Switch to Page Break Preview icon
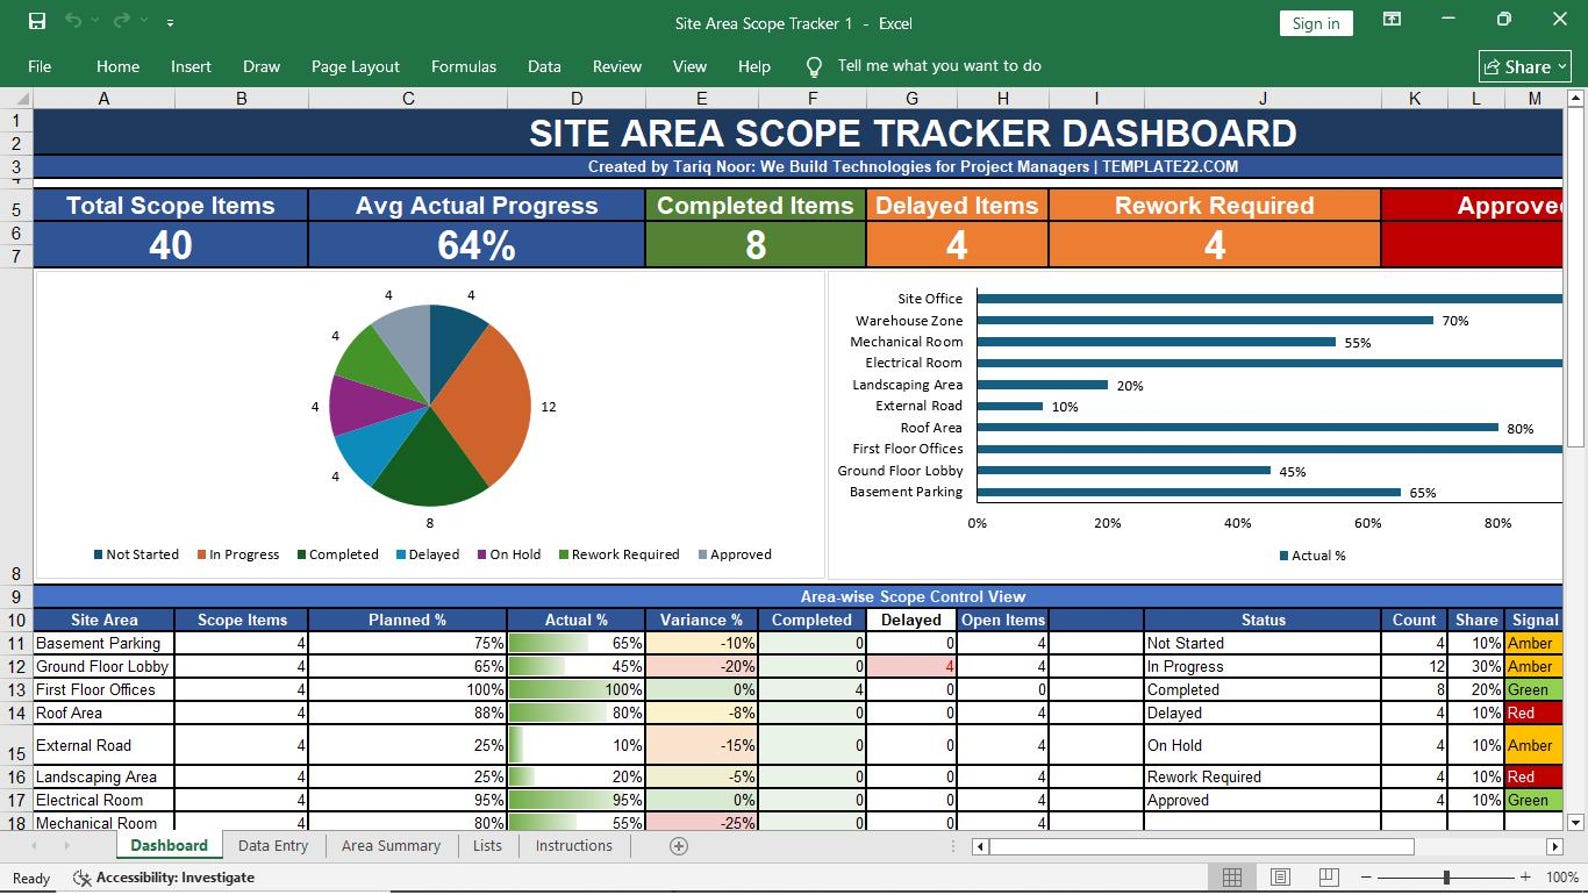The width and height of the screenshot is (1588, 895). pyautogui.click(x=1328, y=877)
